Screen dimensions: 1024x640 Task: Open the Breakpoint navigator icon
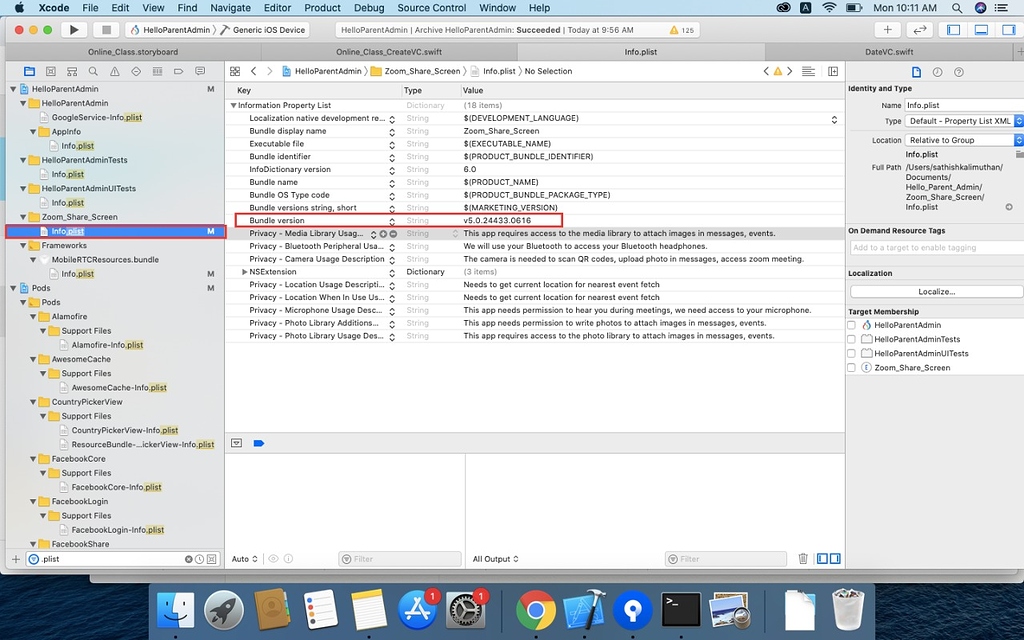[x=178, y=71]
